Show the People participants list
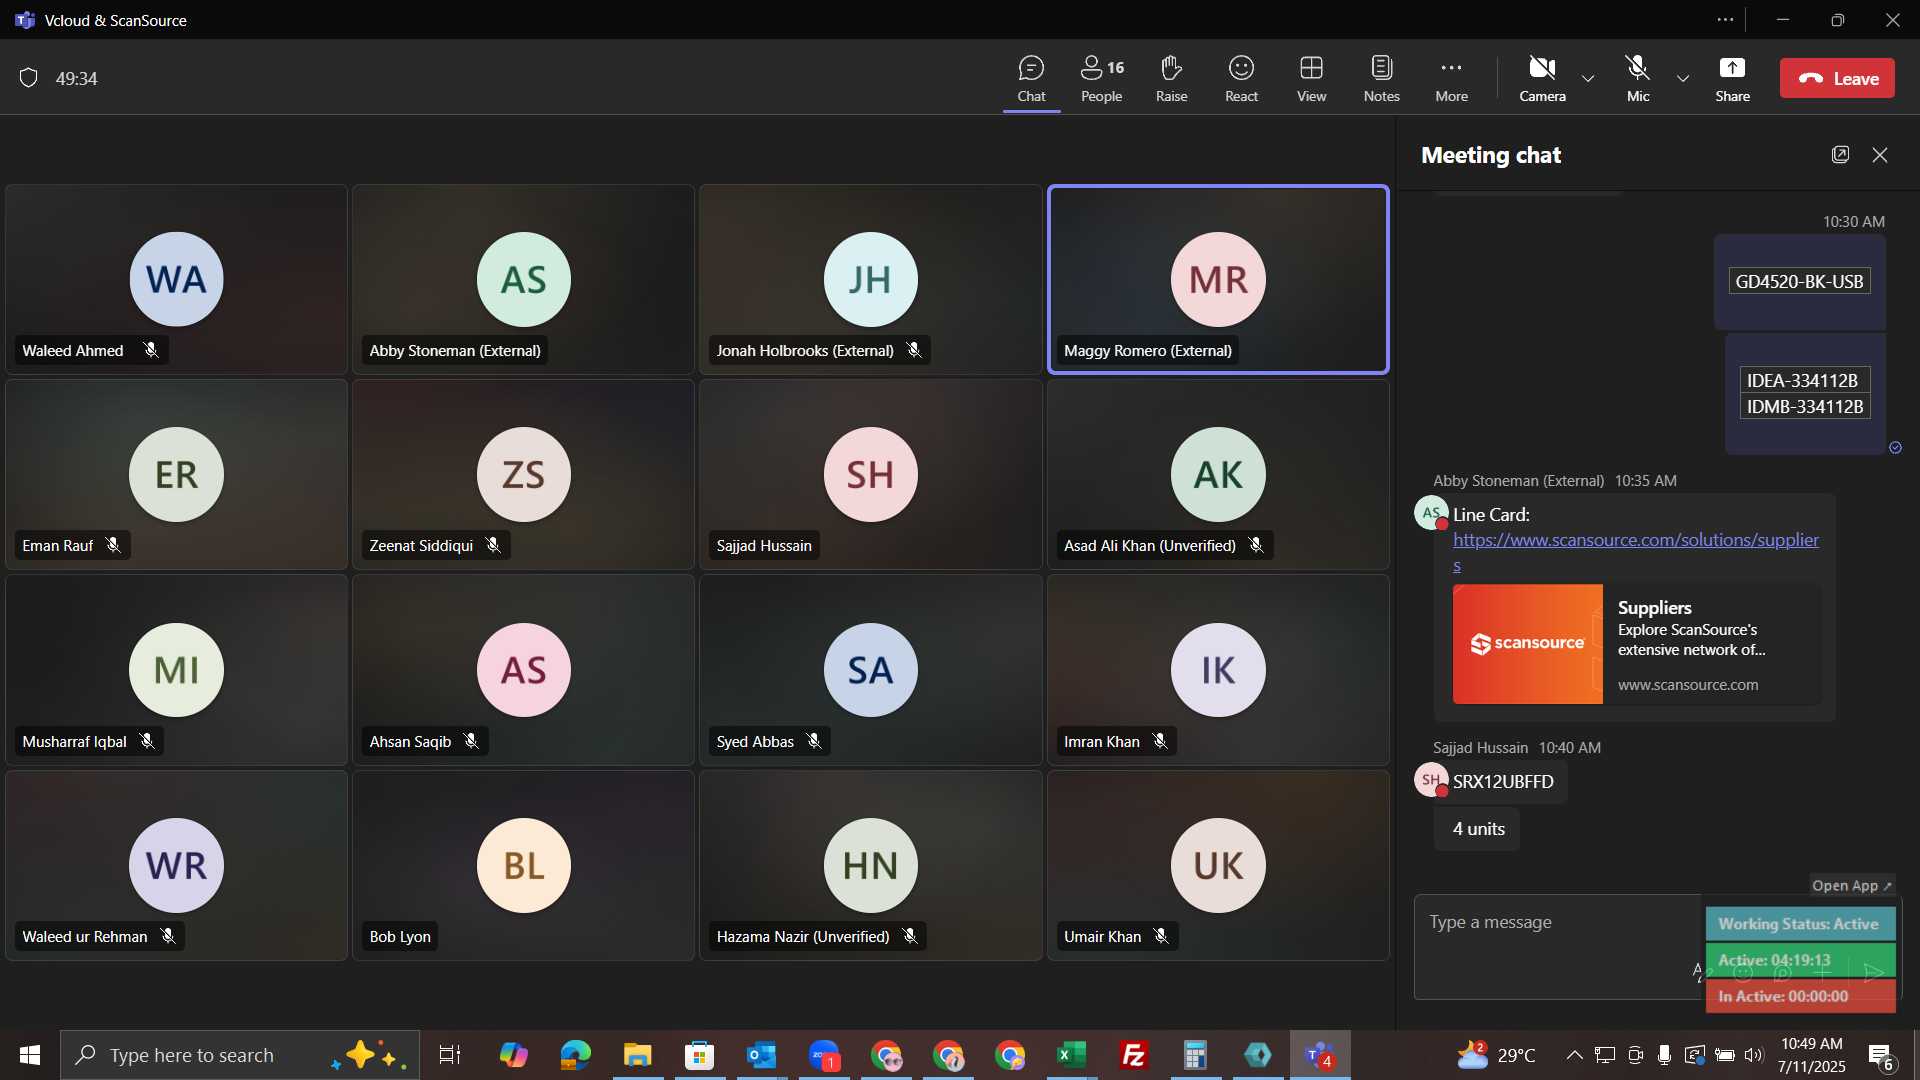The image size is (1920, 1080). click(1102, 79)
